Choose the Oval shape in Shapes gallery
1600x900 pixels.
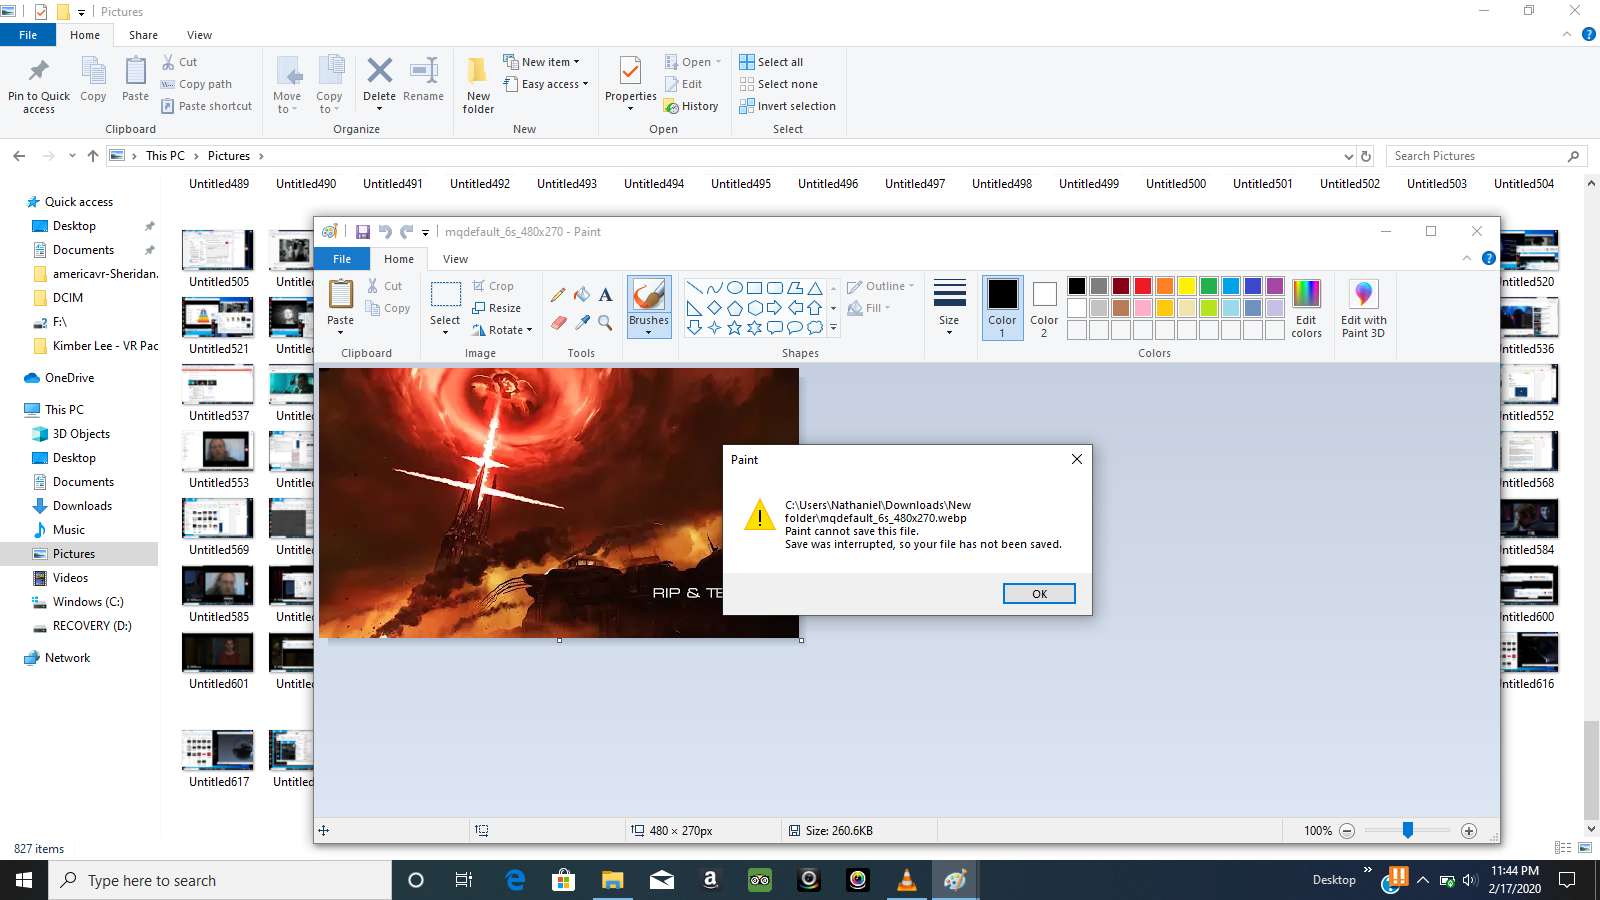pyautogui.click(x=734, y=288)
